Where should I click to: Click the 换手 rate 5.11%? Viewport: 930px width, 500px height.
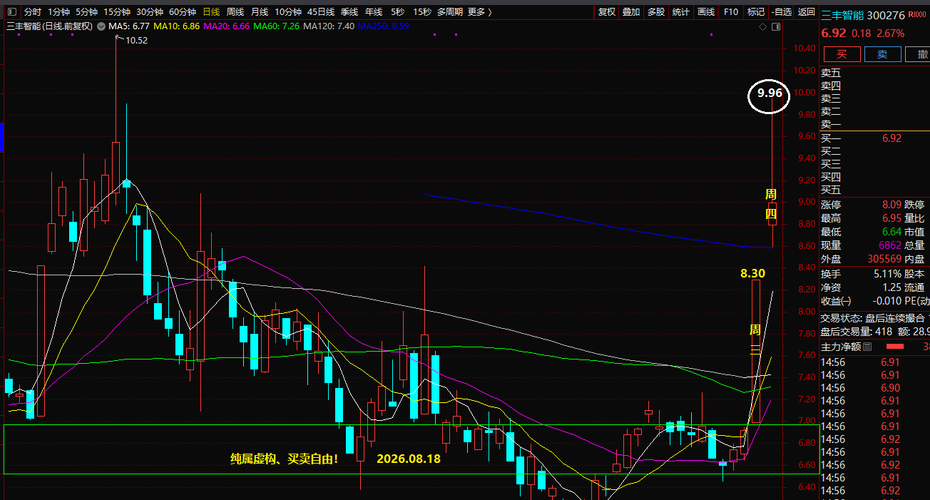click(x=887, y=274)
